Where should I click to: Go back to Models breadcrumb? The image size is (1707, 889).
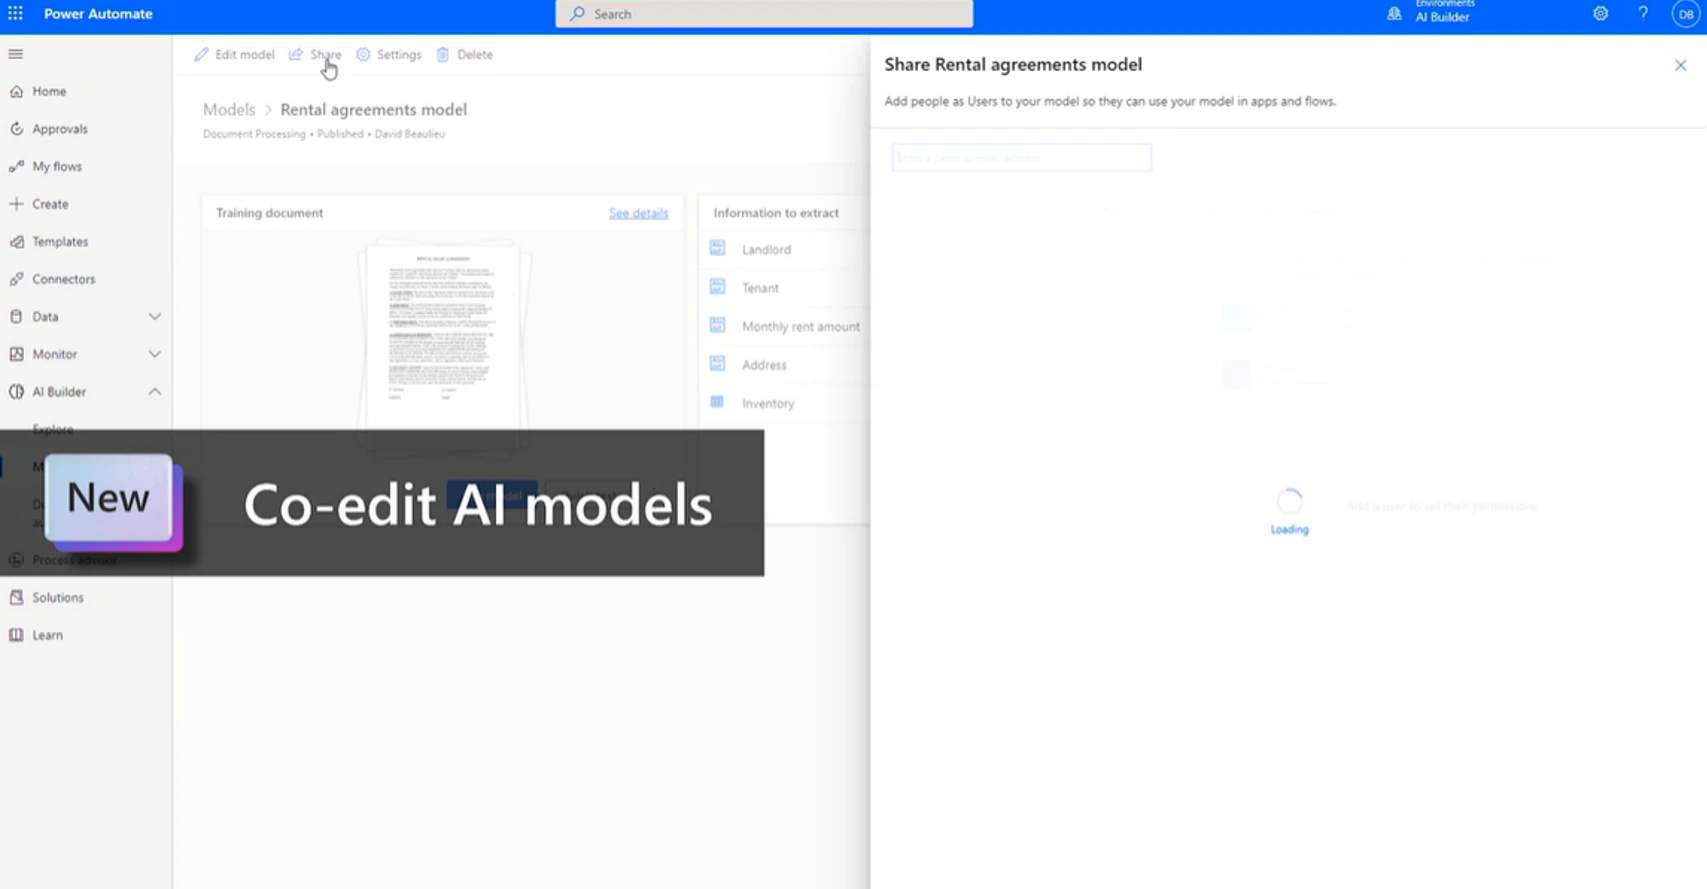[229, 110]
